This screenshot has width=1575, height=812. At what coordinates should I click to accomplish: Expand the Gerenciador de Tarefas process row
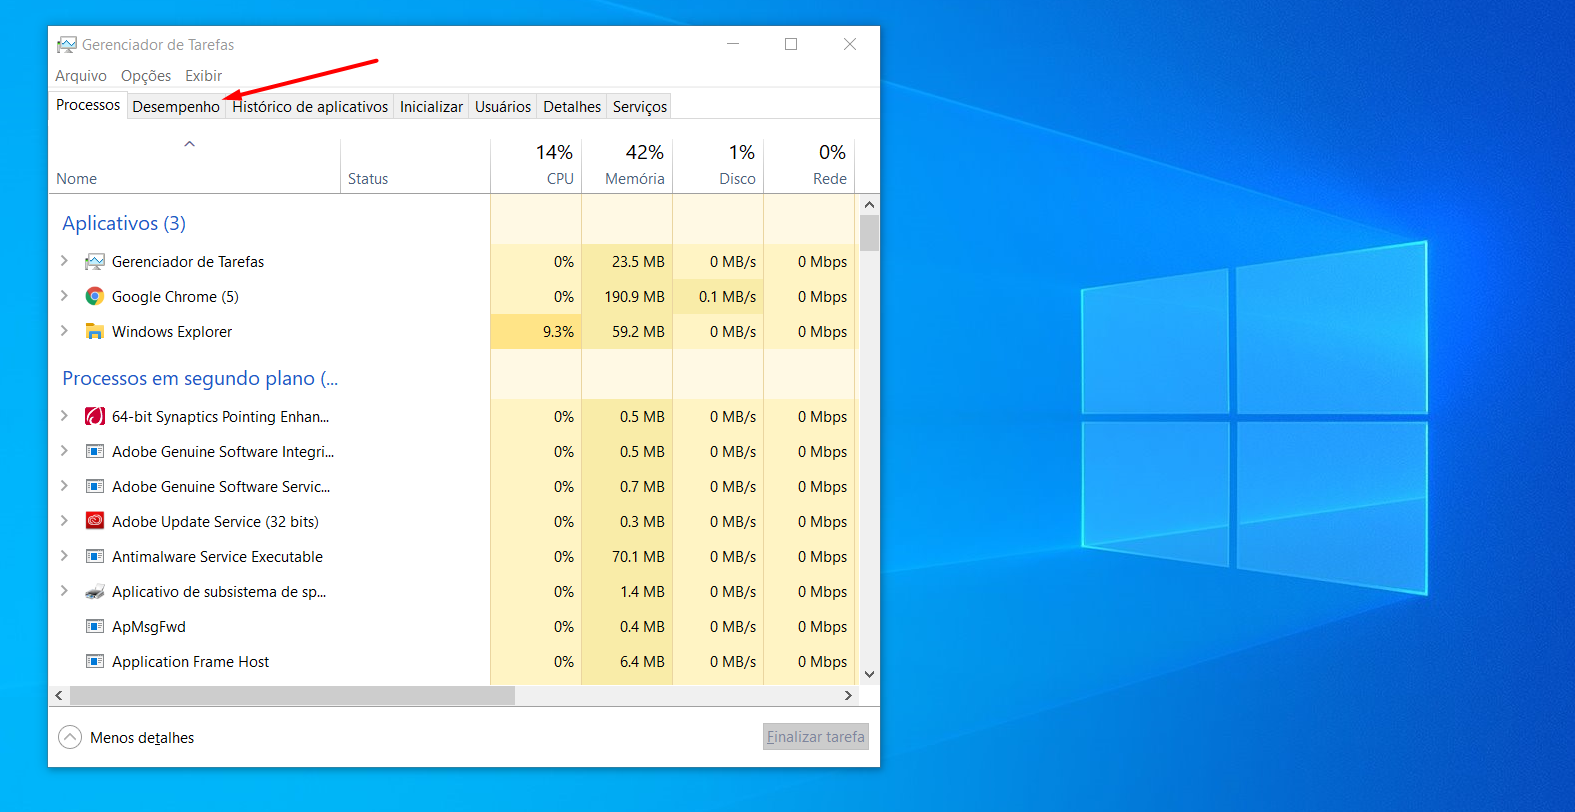pyautogui.click(x=64, y=261)
